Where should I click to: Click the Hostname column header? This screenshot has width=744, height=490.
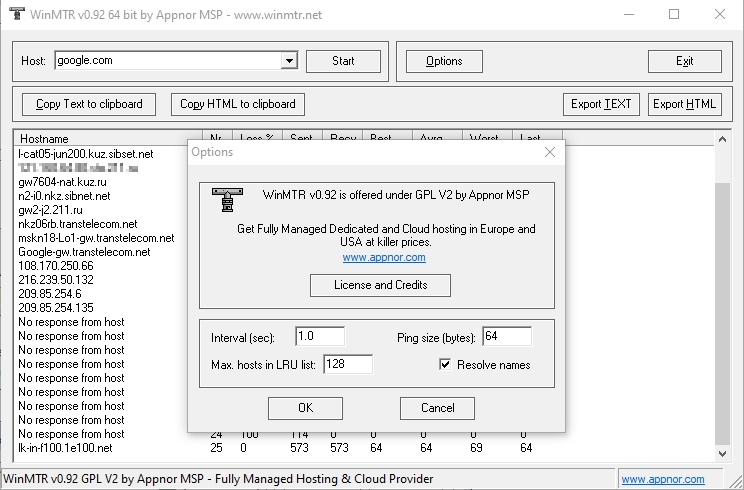108,139
